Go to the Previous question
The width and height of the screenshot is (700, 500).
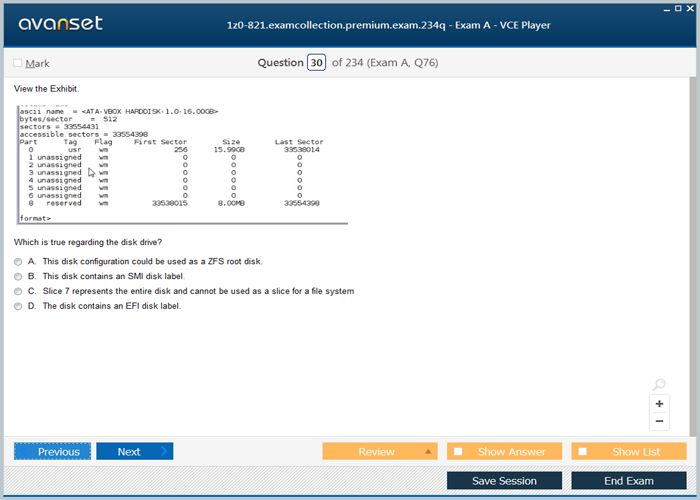tap(53, 452)
